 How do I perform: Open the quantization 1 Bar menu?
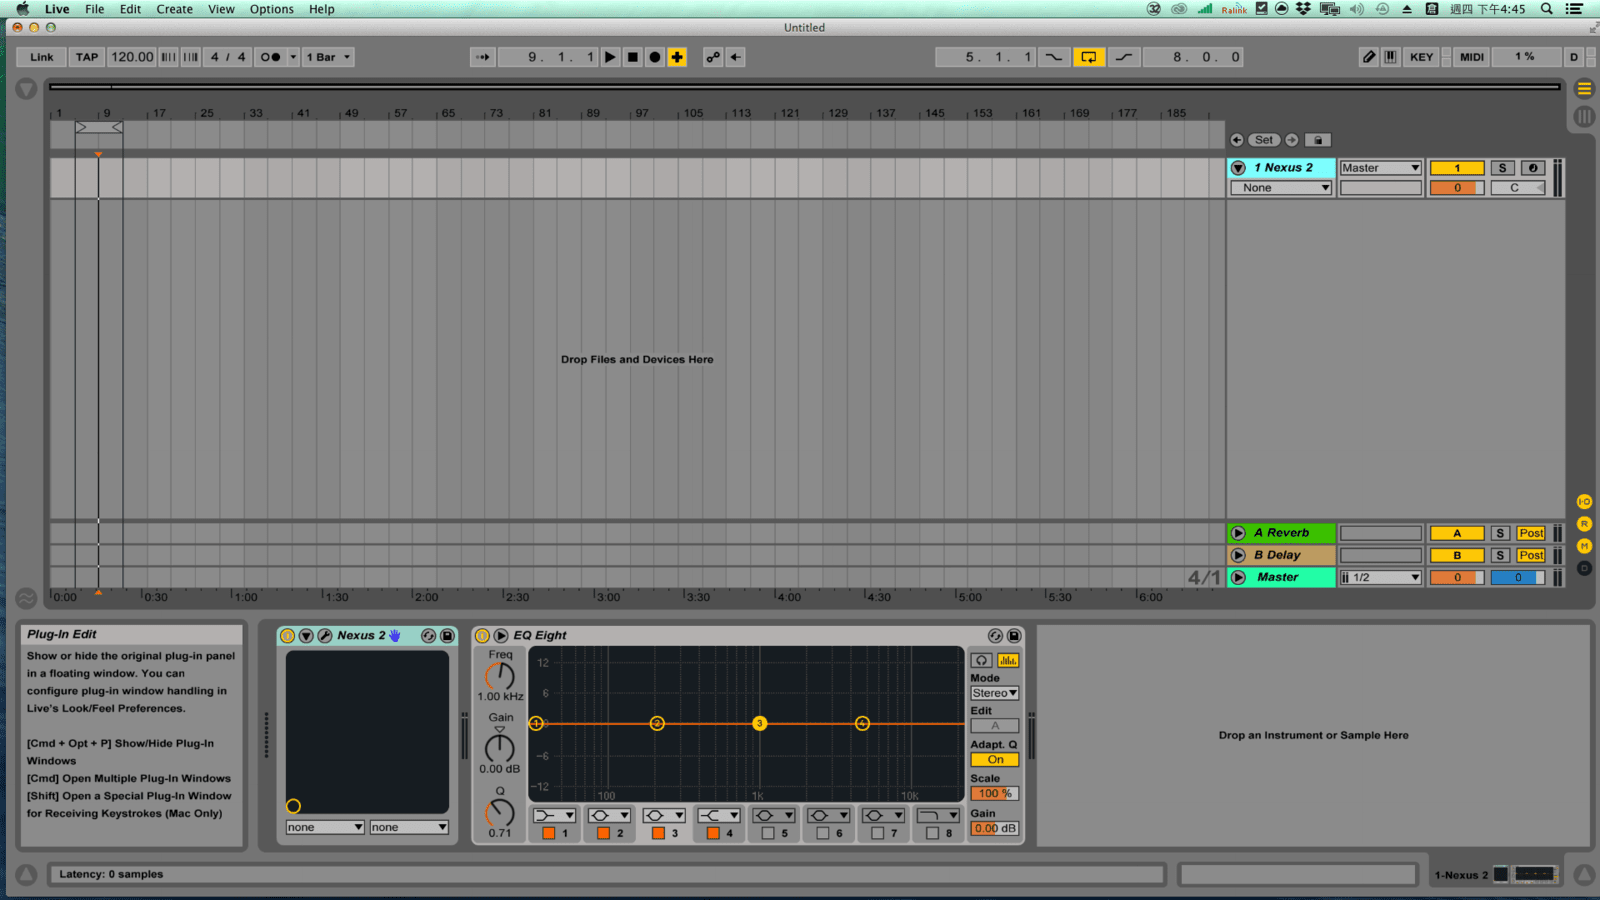coord(328,57)
